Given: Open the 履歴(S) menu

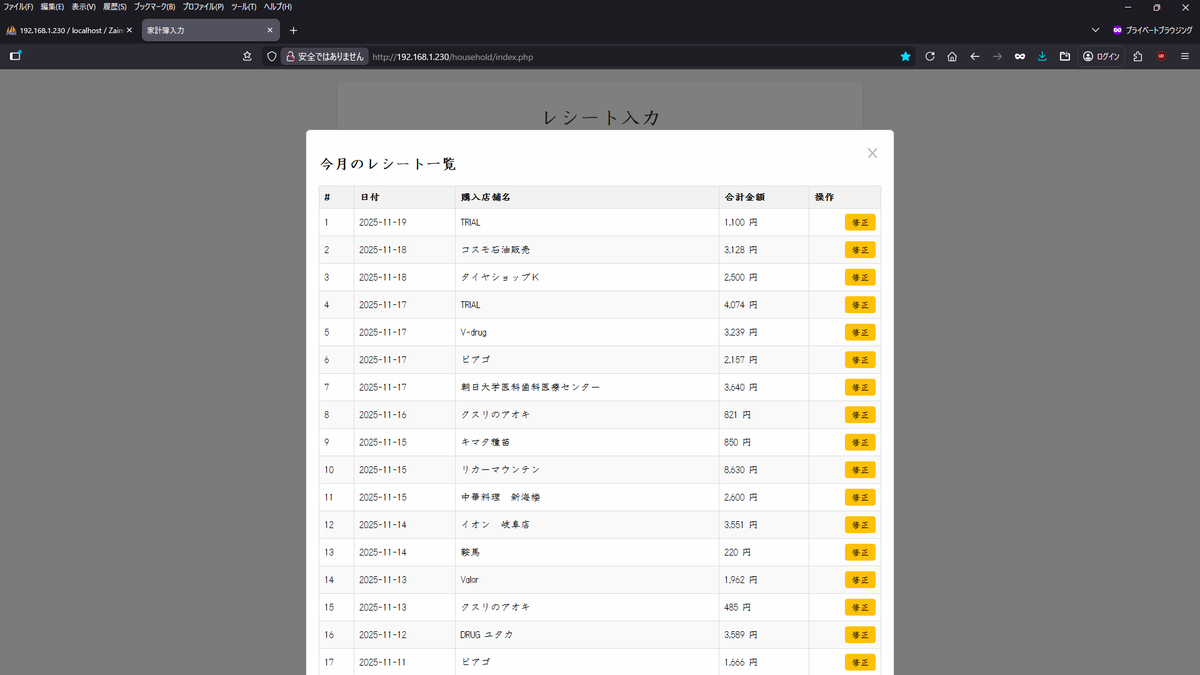Looking at the screenshot, I should 115,7.
